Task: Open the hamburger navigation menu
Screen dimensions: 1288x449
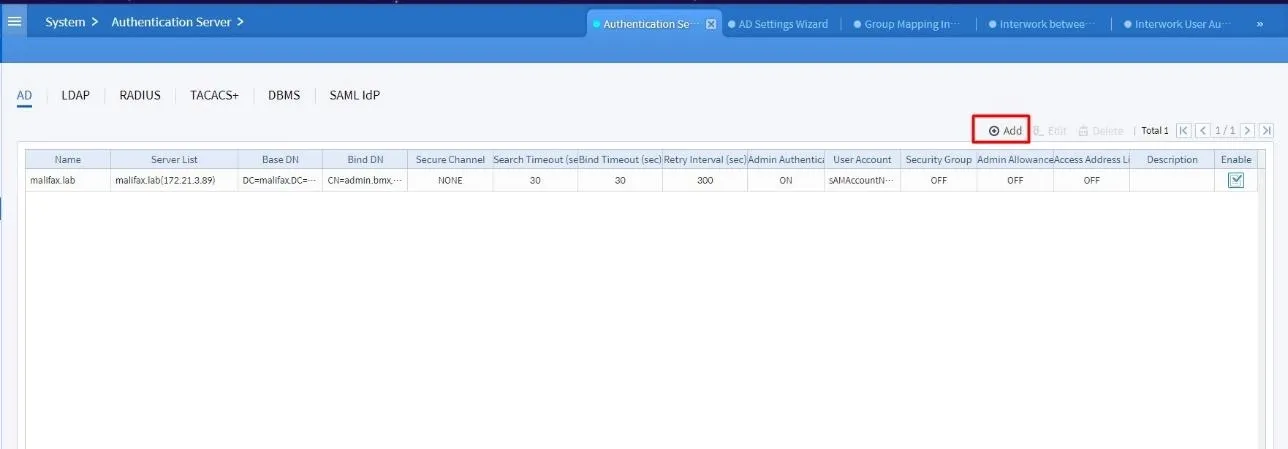Action: [x=14, y=22]
